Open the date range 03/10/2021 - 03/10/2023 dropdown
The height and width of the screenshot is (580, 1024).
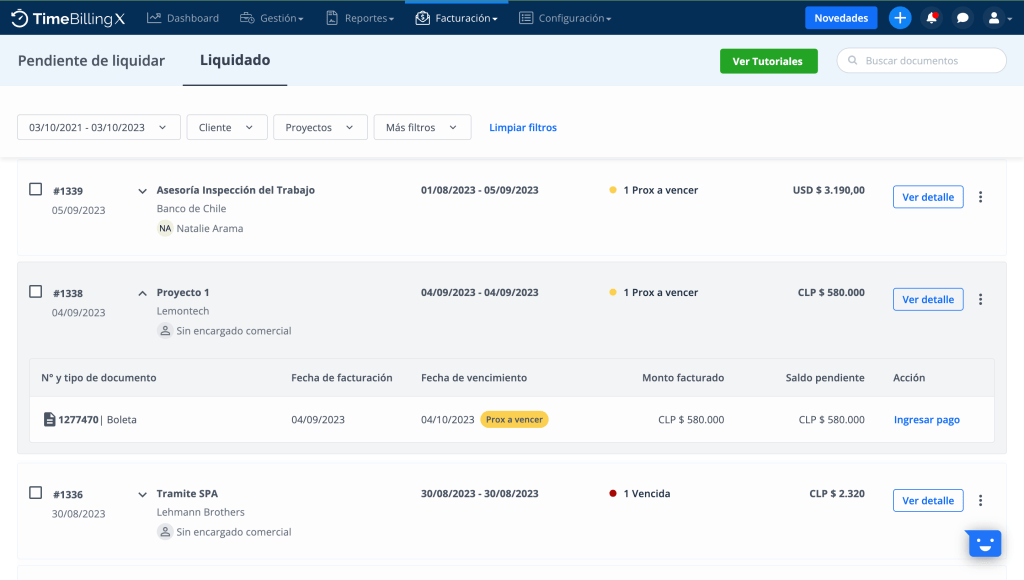click(99, 127)
